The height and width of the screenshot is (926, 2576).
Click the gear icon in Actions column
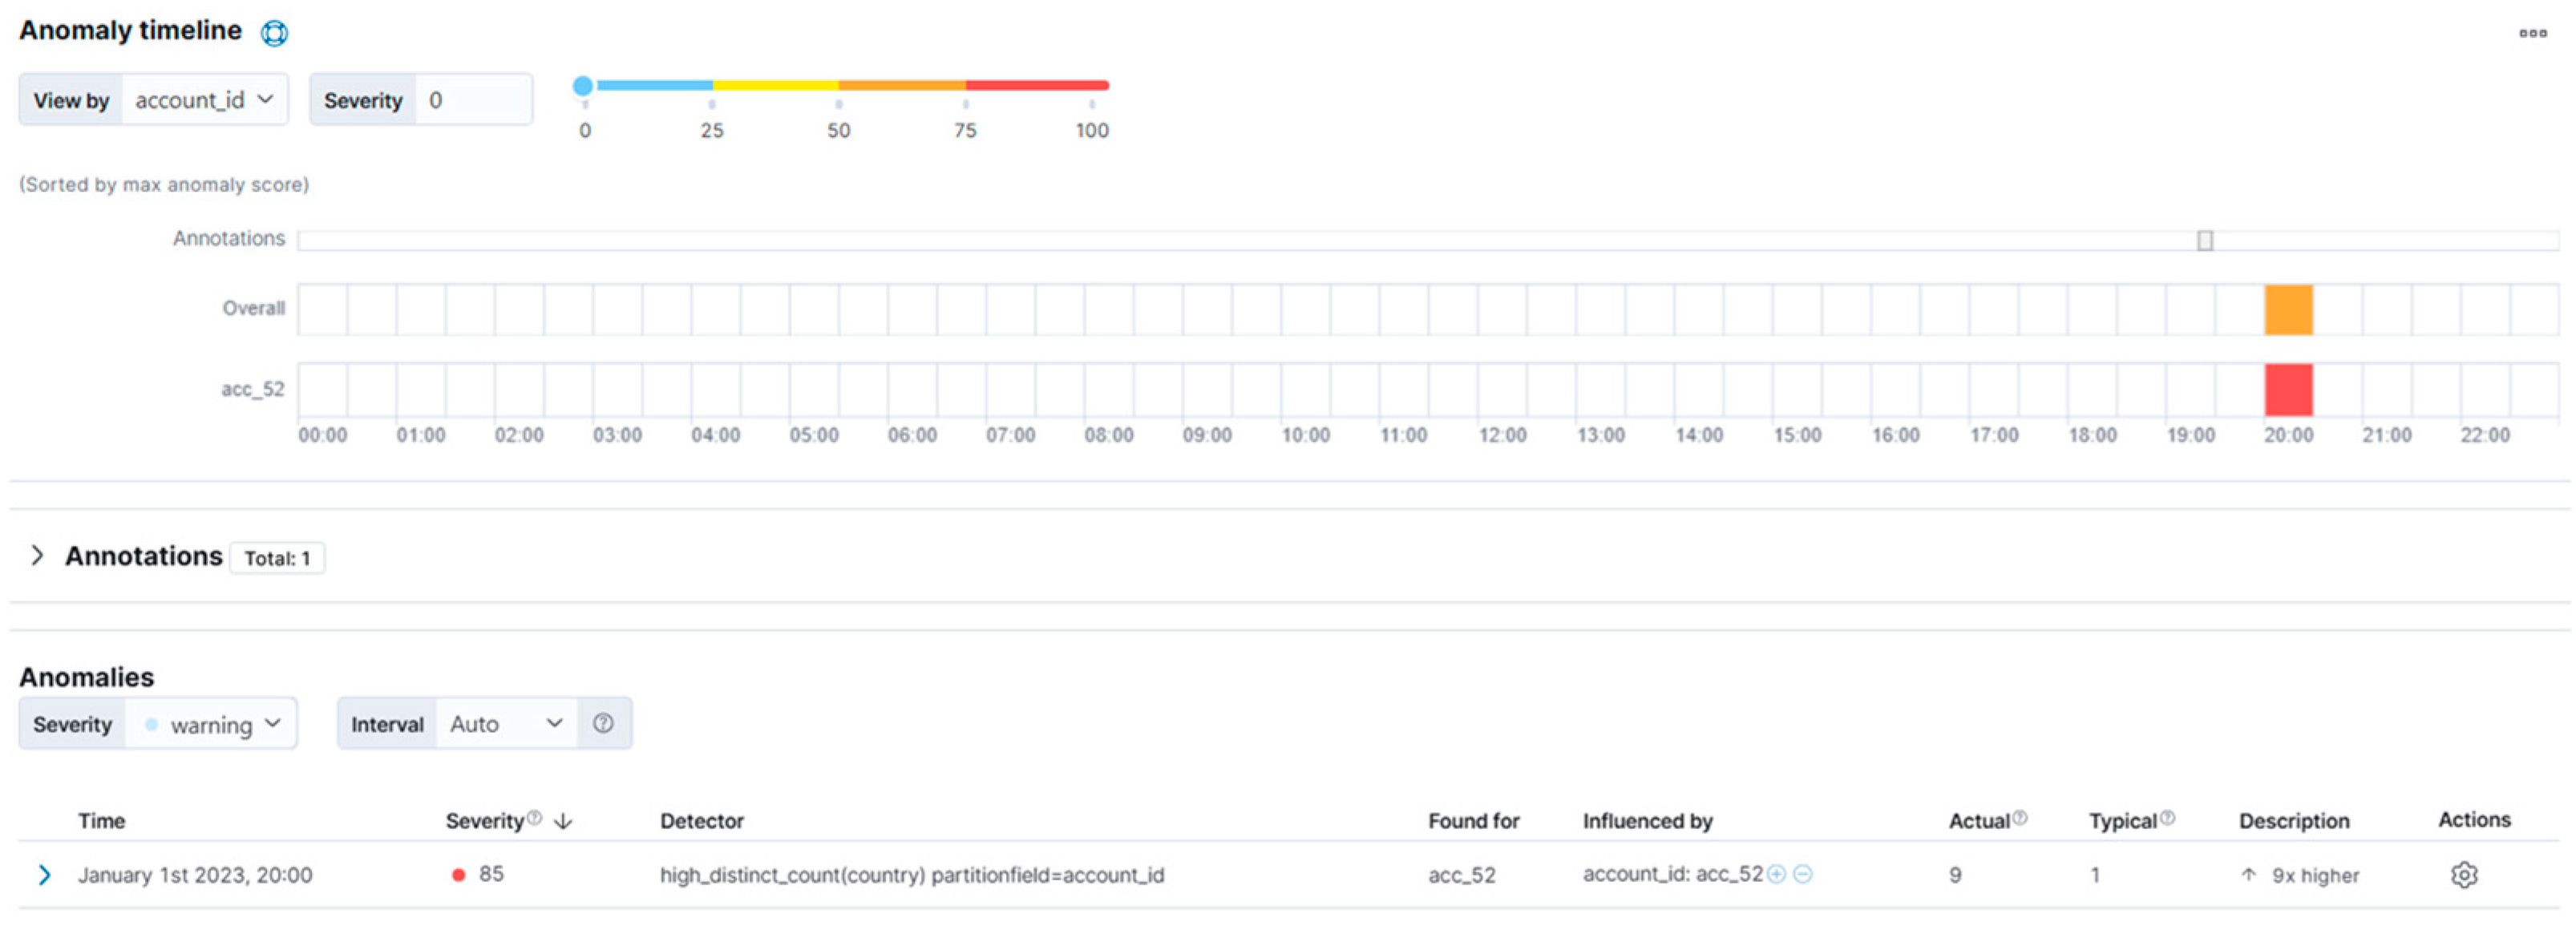(2464, 875)
